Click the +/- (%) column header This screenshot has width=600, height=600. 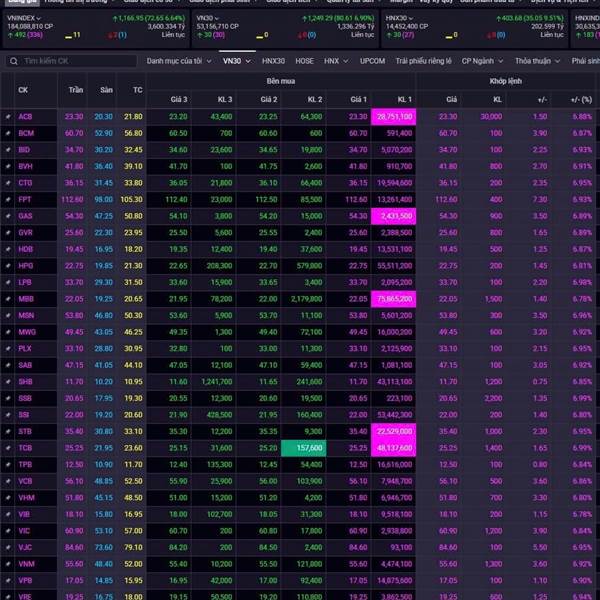(581, 100)
